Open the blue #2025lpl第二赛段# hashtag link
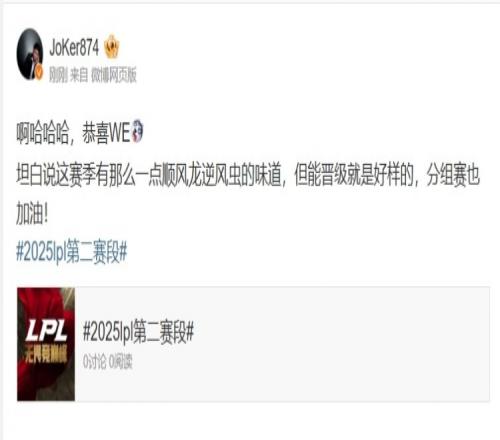The height and width of the screenshot is (440, 500). (72, 252)
